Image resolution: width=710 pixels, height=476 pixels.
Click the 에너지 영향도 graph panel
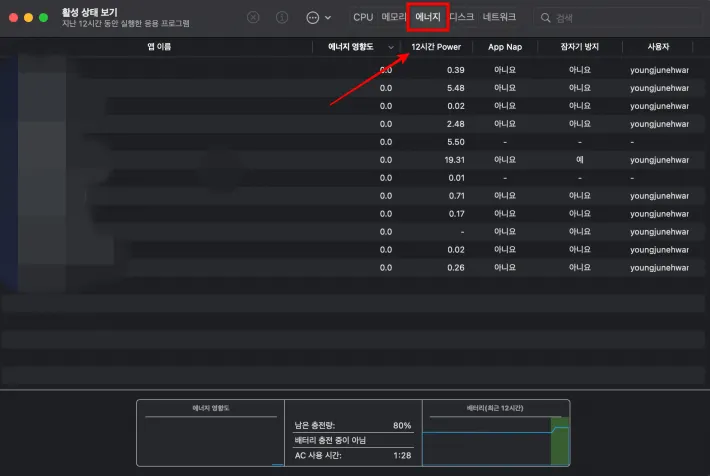pos(211,433)
